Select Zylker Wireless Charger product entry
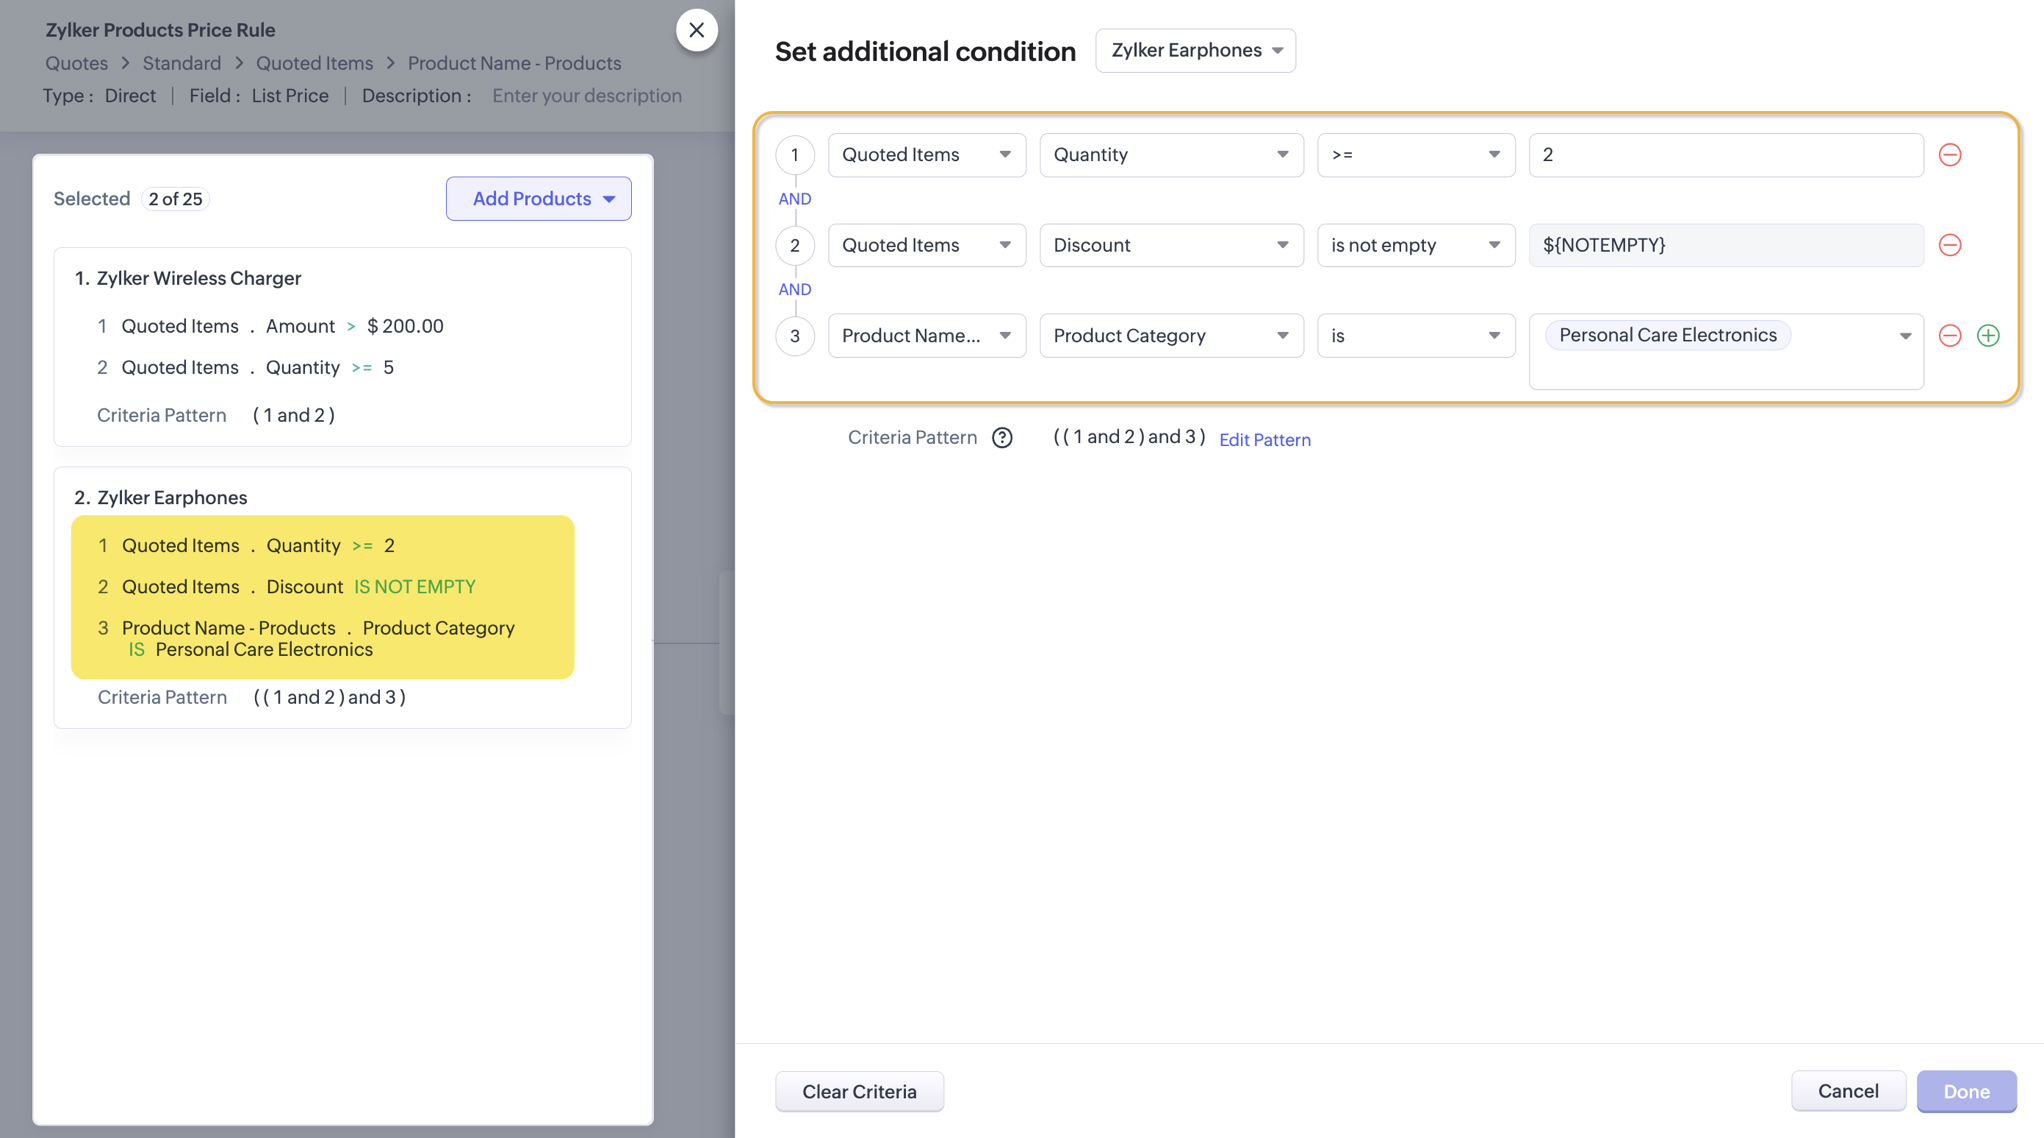Screen dimensions: 2044x1138 point(199,278)
